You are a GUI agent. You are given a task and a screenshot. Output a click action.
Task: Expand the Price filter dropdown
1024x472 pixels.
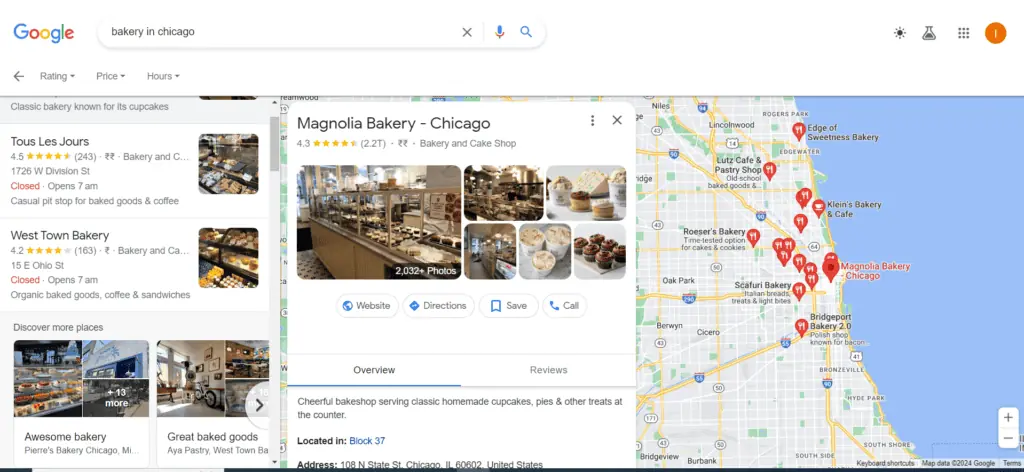(110, 76)
